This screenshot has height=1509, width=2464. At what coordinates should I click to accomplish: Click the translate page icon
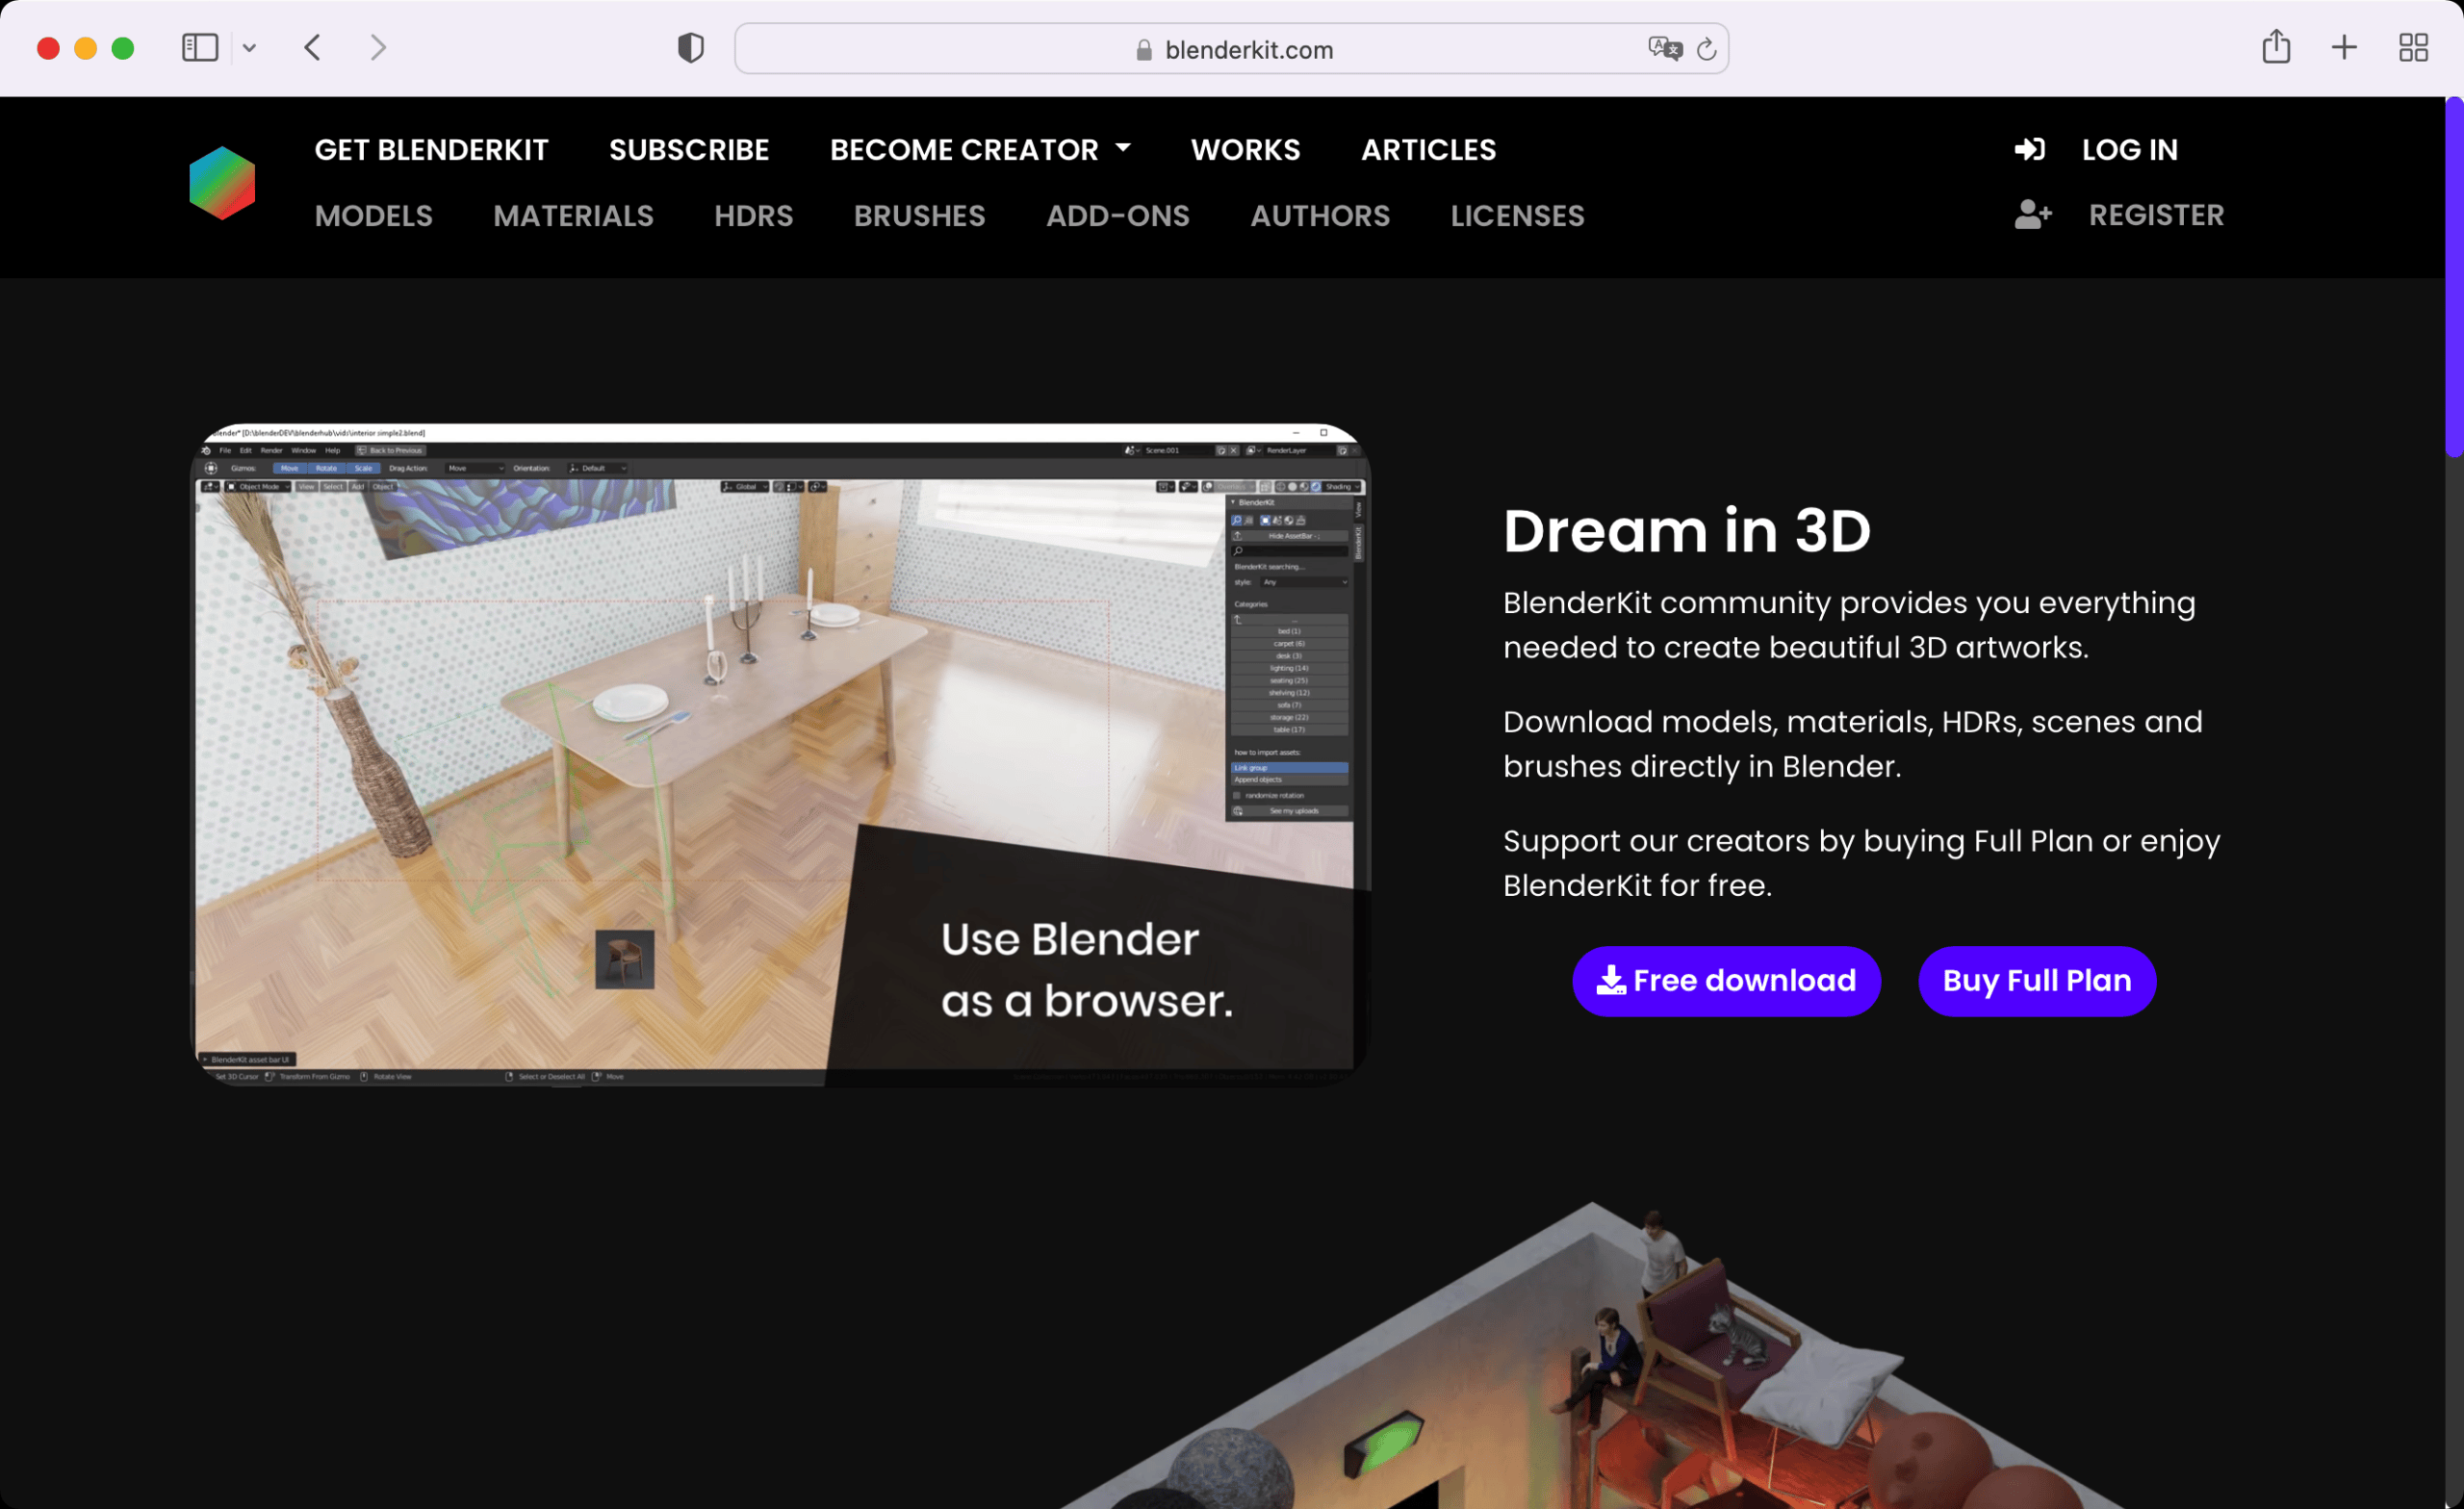[1664, 49]
